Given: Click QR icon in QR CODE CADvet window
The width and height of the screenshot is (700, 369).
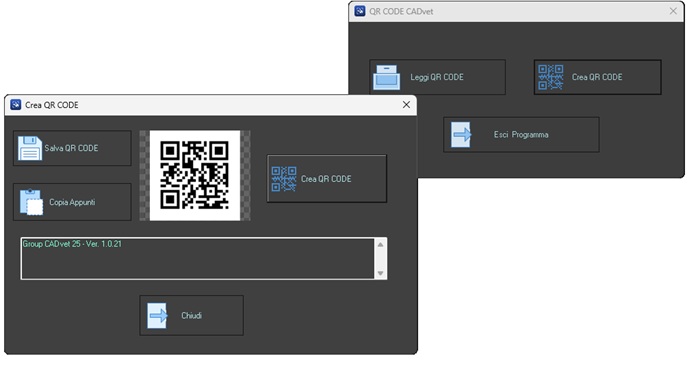Looking at the screenshot, I should coord(550,77).
